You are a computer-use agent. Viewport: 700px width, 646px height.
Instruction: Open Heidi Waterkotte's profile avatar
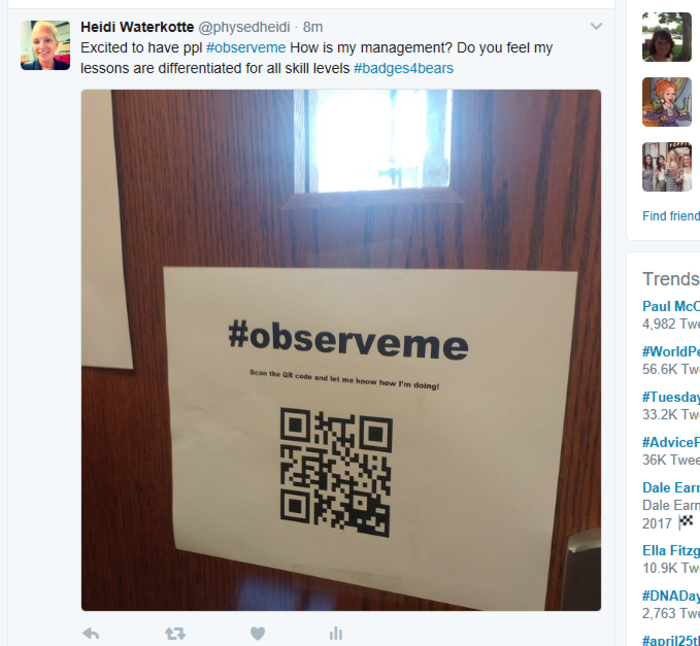(45, 45)
